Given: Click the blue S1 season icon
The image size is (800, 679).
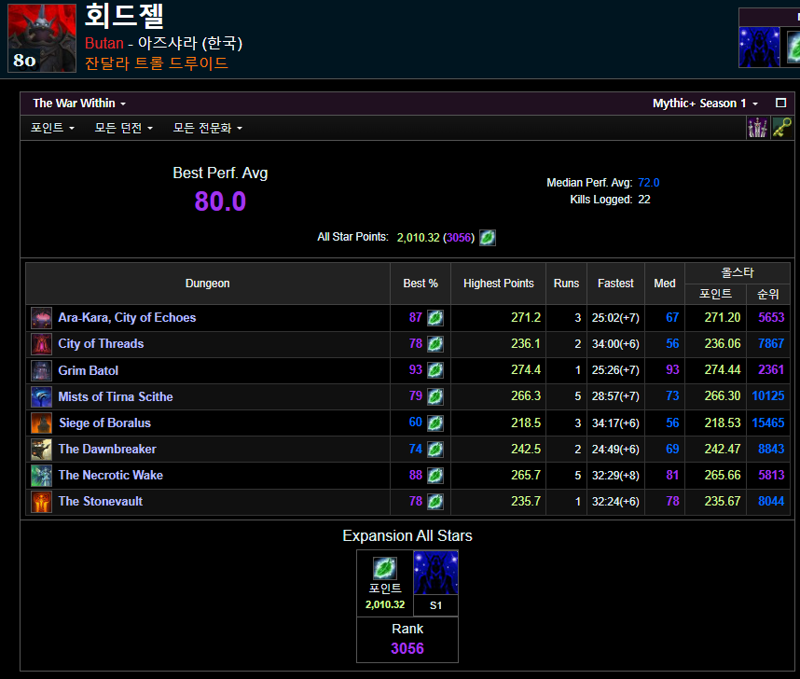Looking at the screenshot, I should pyautogui.click(x=436, y=573).
